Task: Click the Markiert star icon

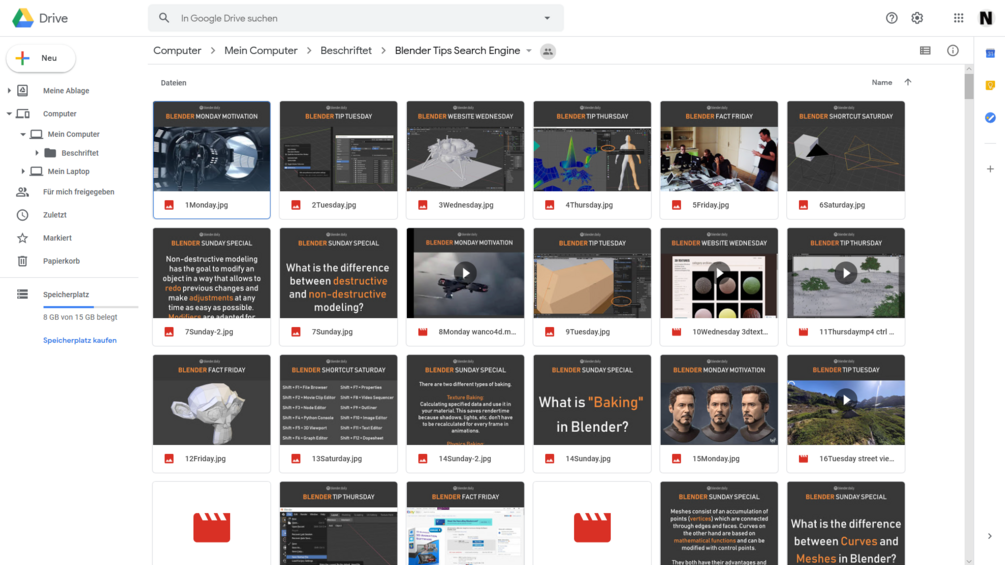Action: pos(22,238)
